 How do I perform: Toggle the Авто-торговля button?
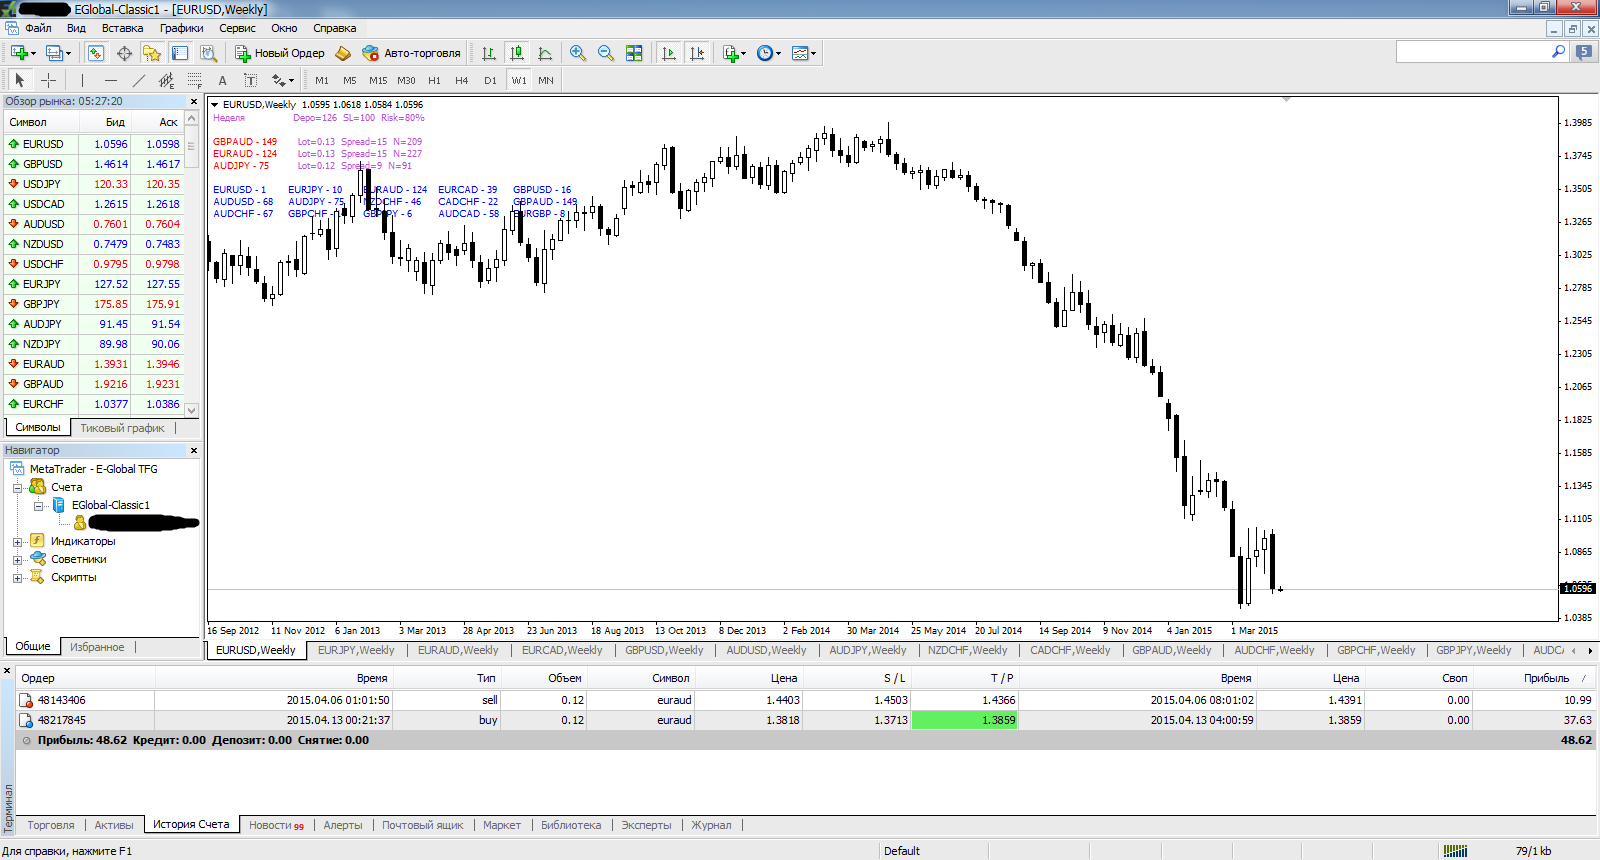412,53
